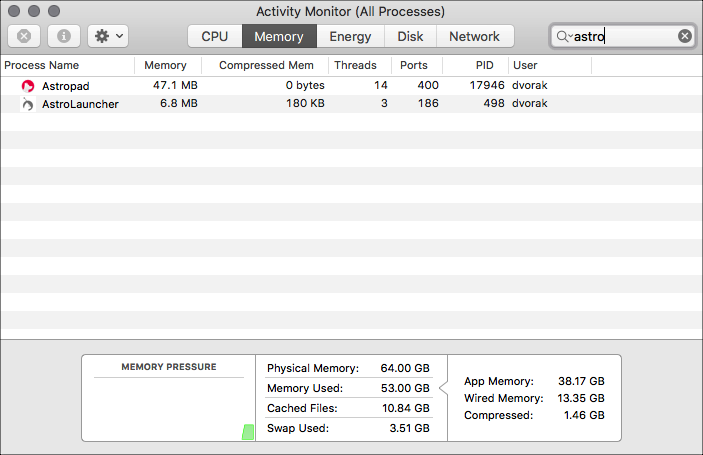Open the Disk tab
Viewport: 703px width, 455px height.
[410, 36]
